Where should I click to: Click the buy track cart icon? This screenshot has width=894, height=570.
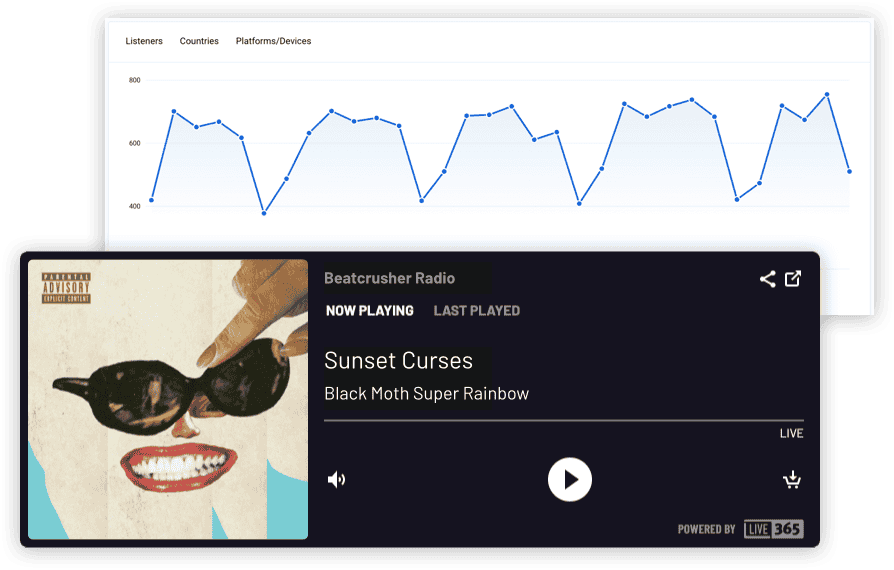pyautogui.click(x=792, y=480)
